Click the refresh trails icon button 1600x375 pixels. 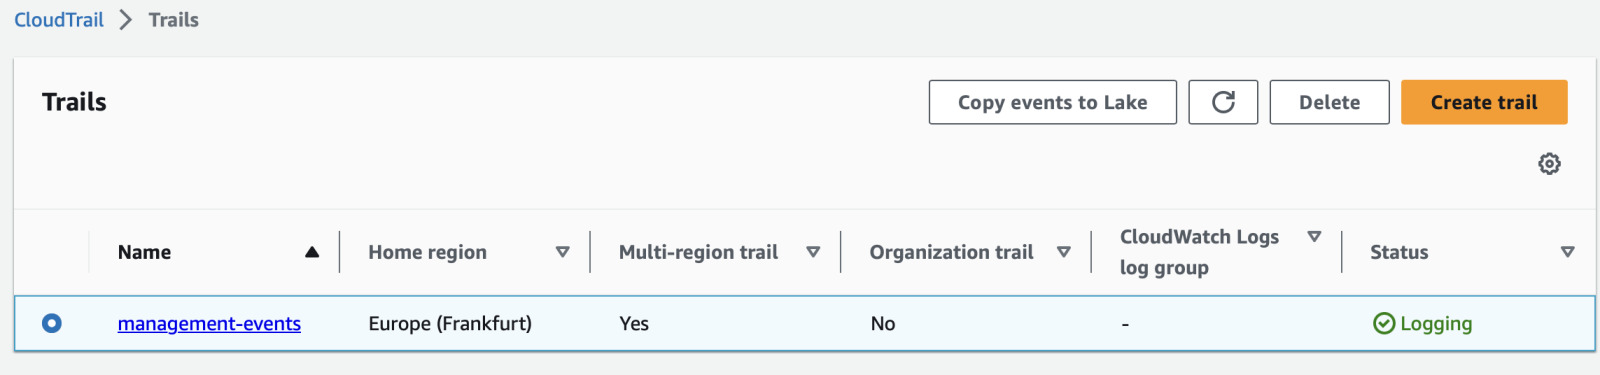tap(1223, 102)
